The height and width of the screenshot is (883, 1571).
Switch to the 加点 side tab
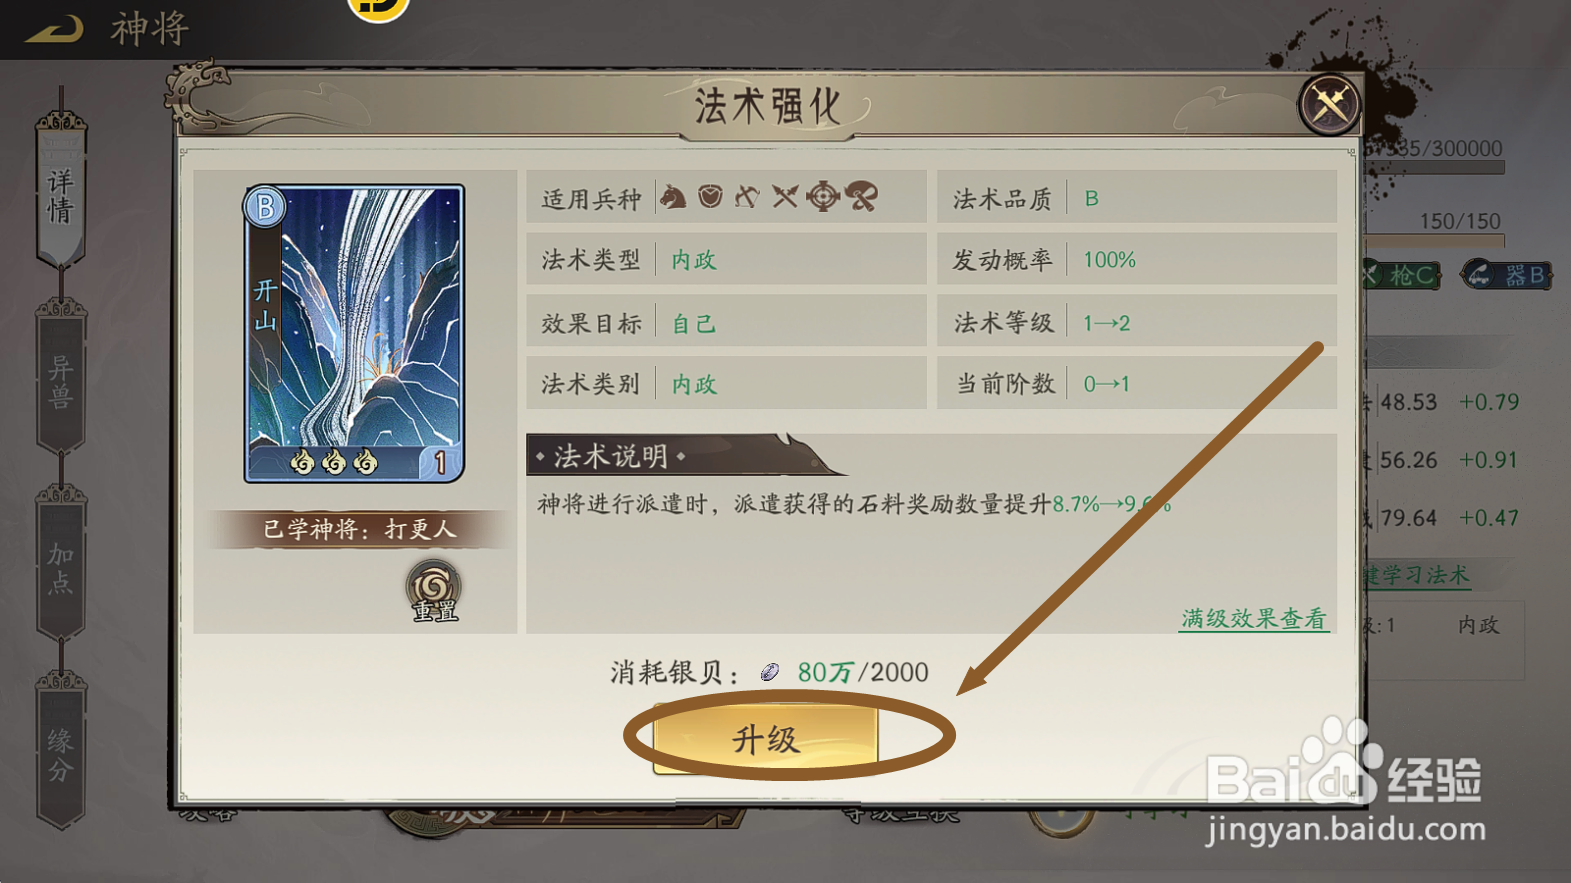click(x=61, y=566)
